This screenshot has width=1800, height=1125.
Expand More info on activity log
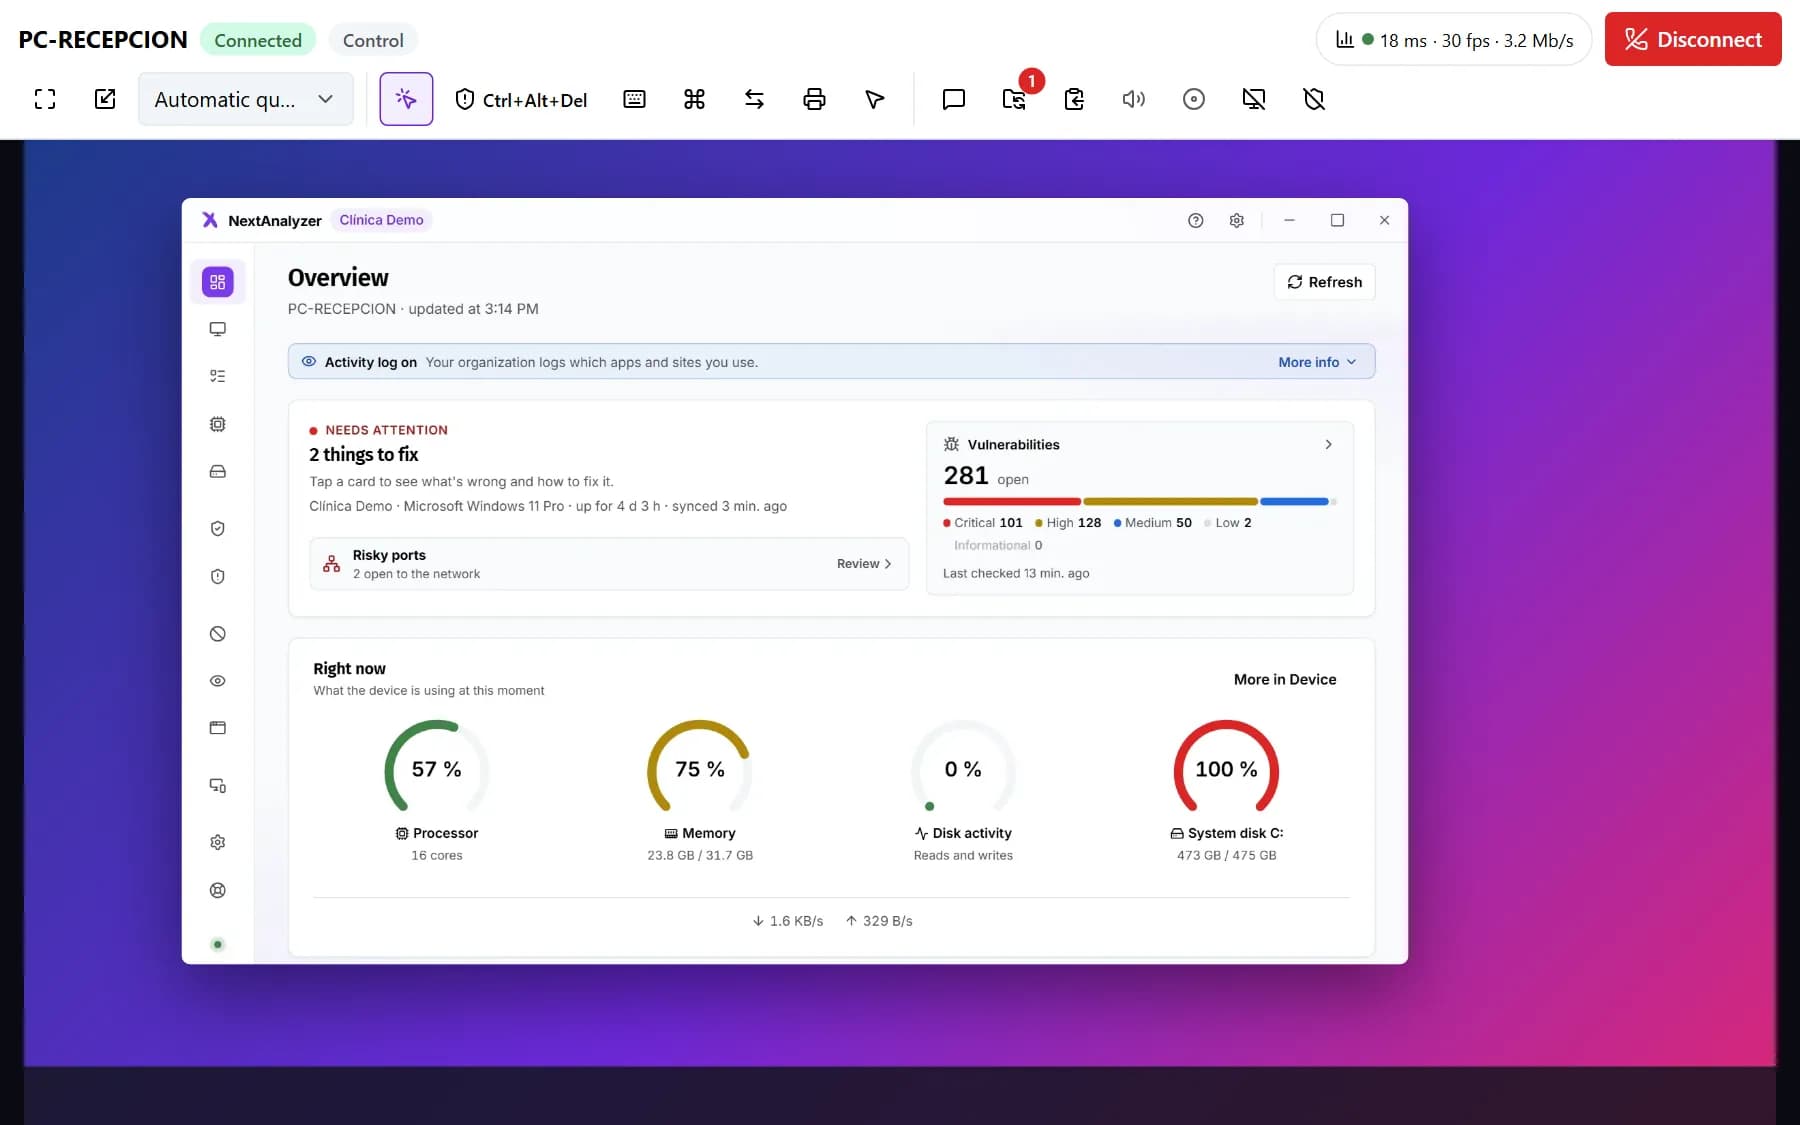1317,362
